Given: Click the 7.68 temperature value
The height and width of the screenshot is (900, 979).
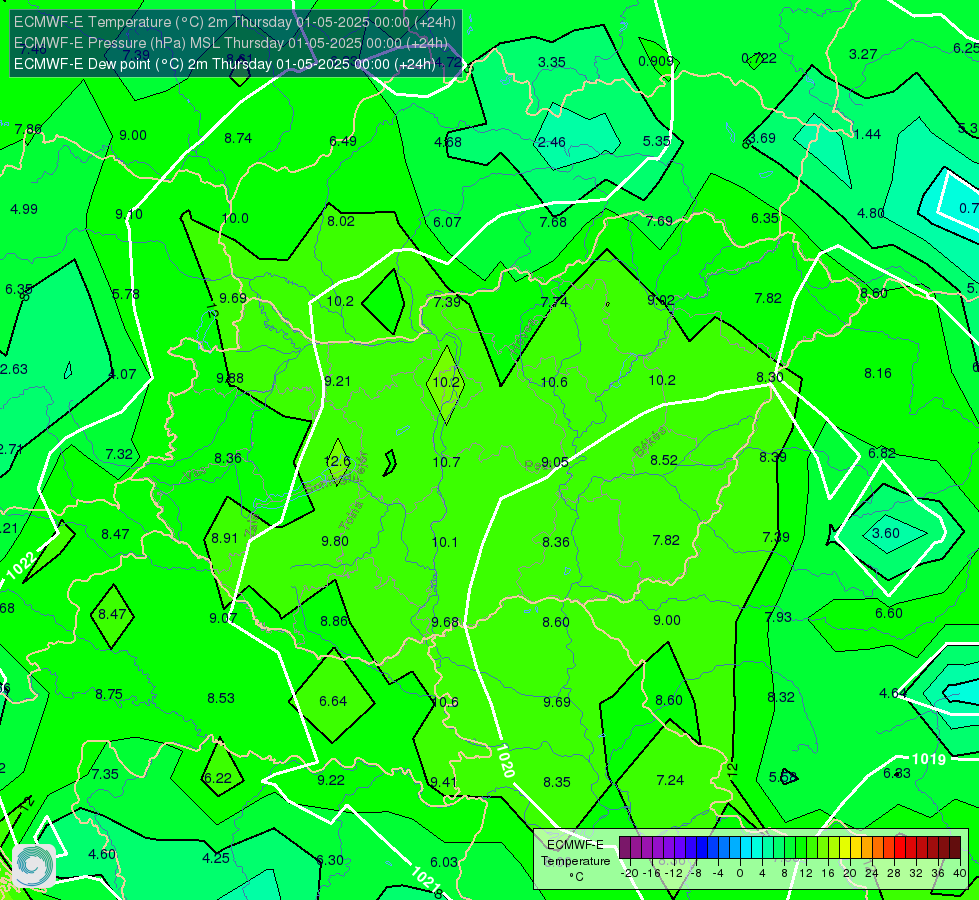Looking at the screenshot, I should pyautogui.click(x=553, y=222).
